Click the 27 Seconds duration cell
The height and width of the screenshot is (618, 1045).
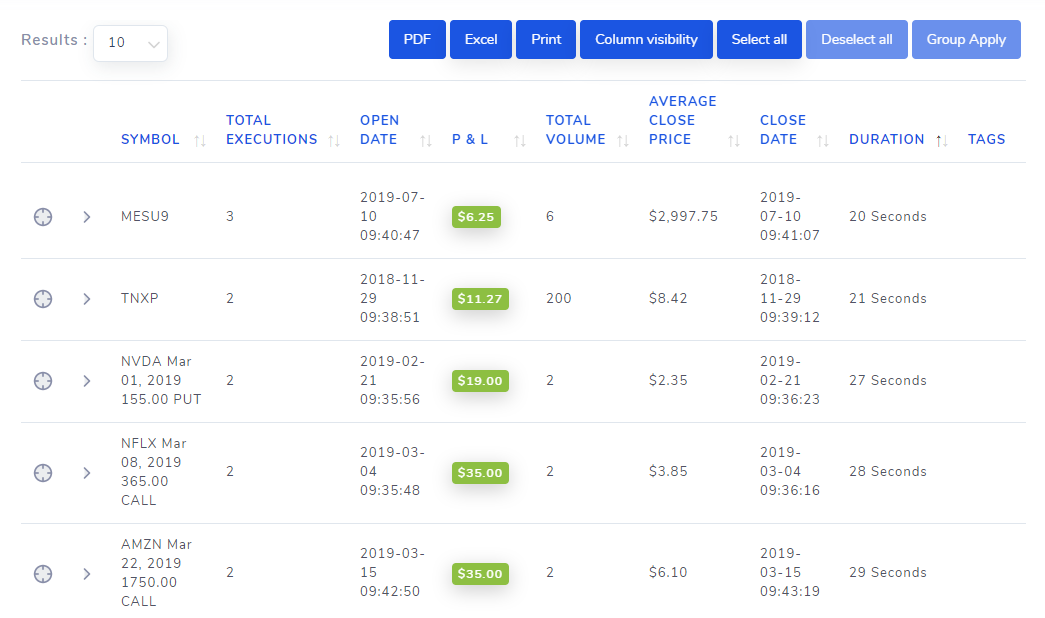coord(888,381)
